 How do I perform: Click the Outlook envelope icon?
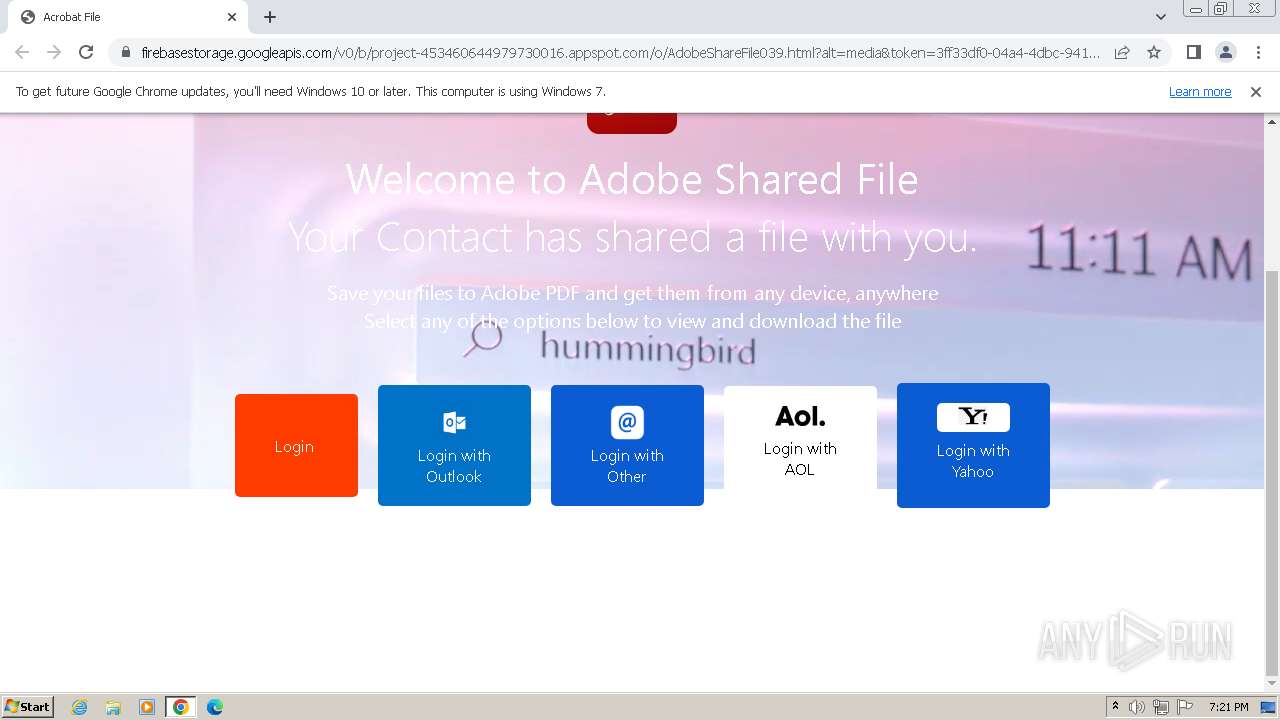pos(454,422)
